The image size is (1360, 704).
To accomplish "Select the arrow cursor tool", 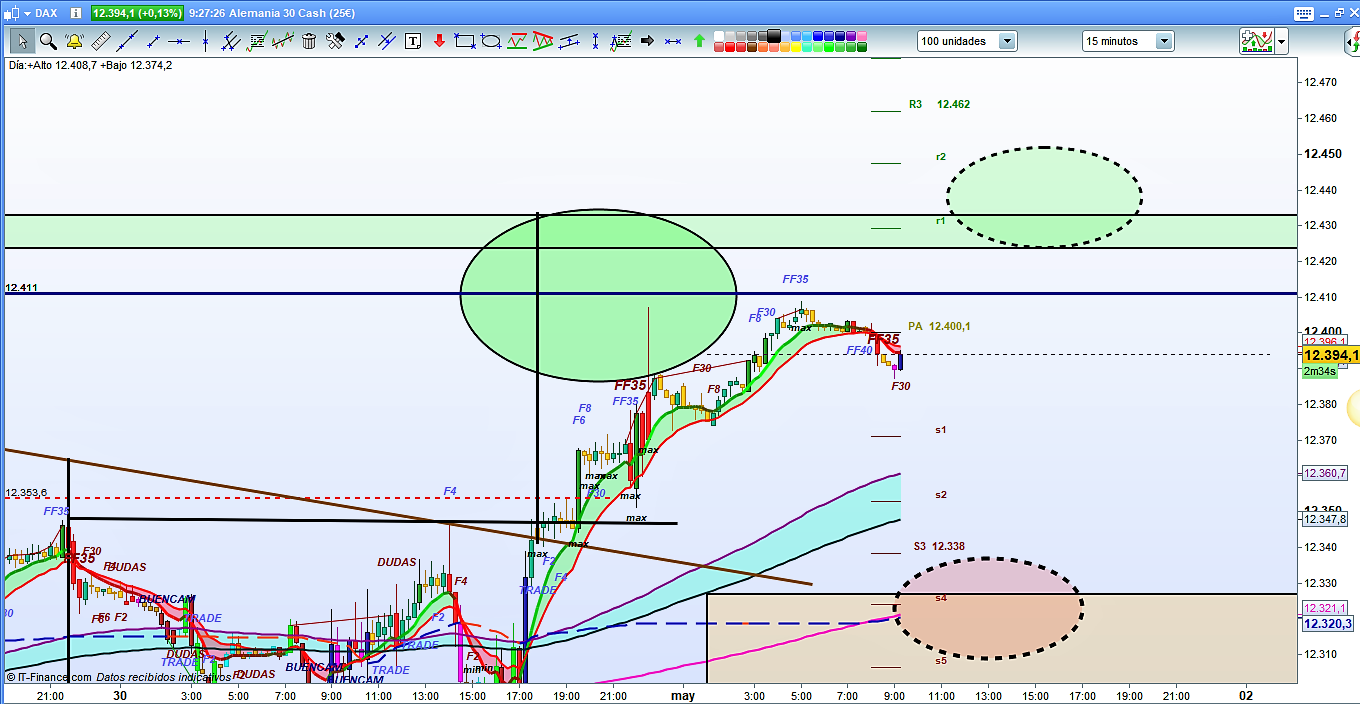I will [22, 41].
